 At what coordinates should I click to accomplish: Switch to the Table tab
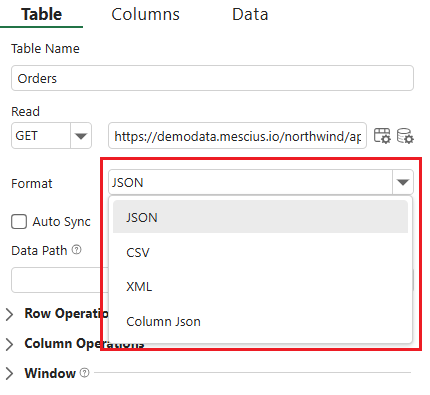[x=42, y=14]
